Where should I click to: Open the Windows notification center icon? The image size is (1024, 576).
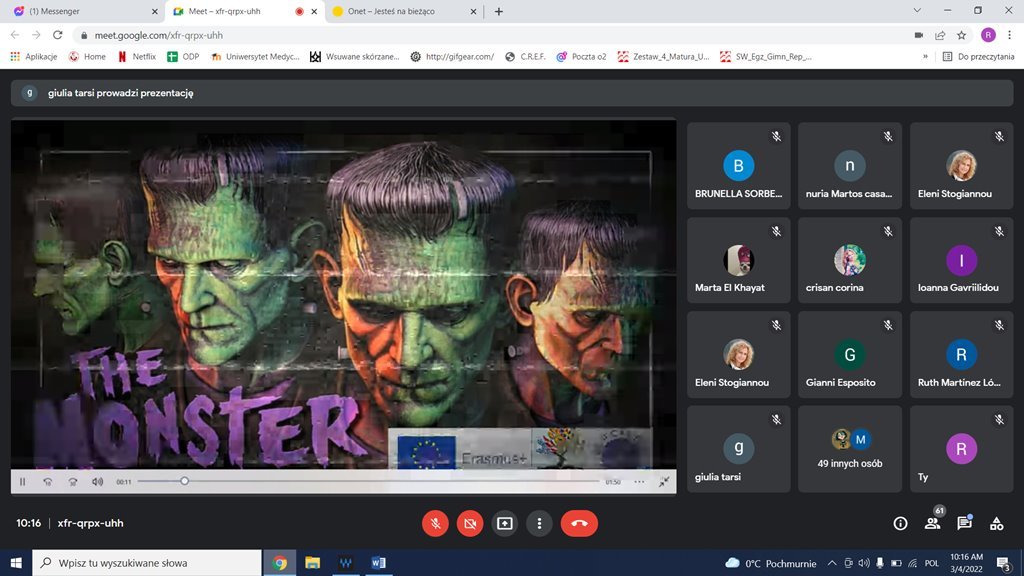tap(1004, 563)
